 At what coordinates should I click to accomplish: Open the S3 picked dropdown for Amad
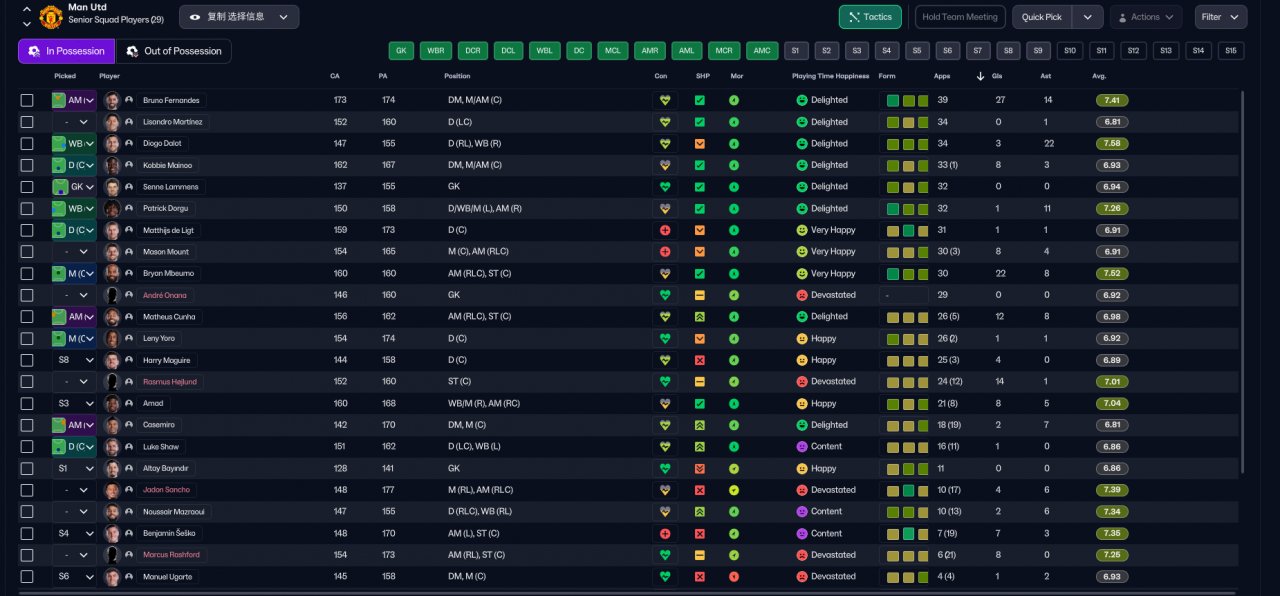(74, 404)
